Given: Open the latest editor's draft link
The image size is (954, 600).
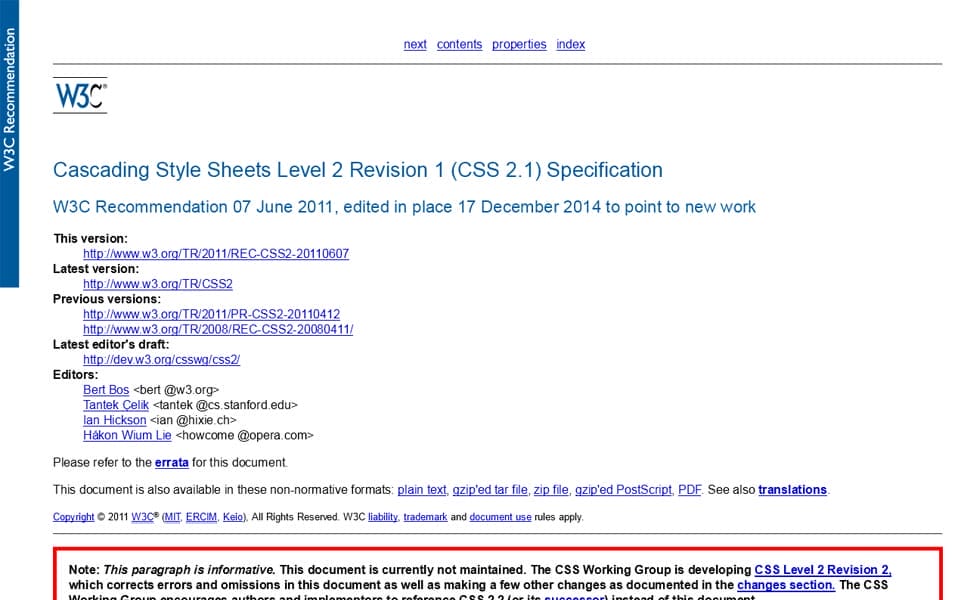Looking at the screenshot, I should [161, 359].
